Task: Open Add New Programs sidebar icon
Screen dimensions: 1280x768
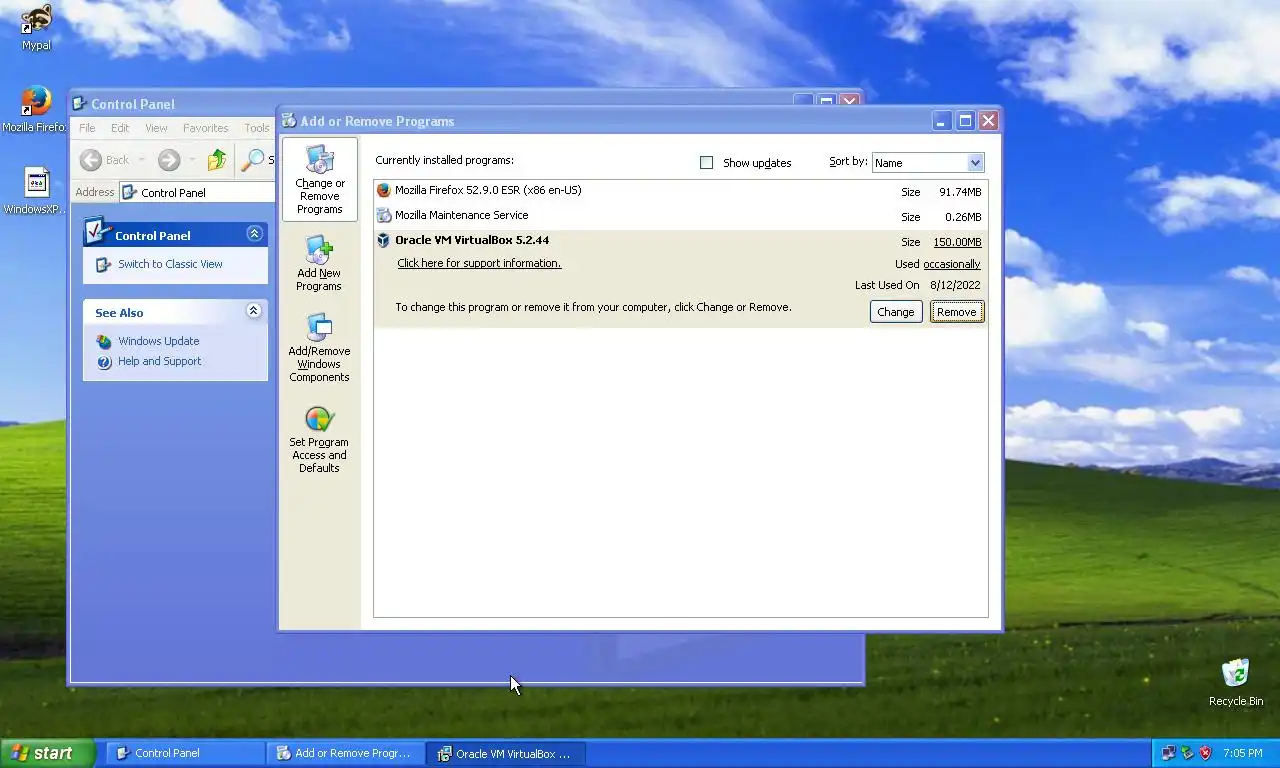Action: tap(319, 250)
